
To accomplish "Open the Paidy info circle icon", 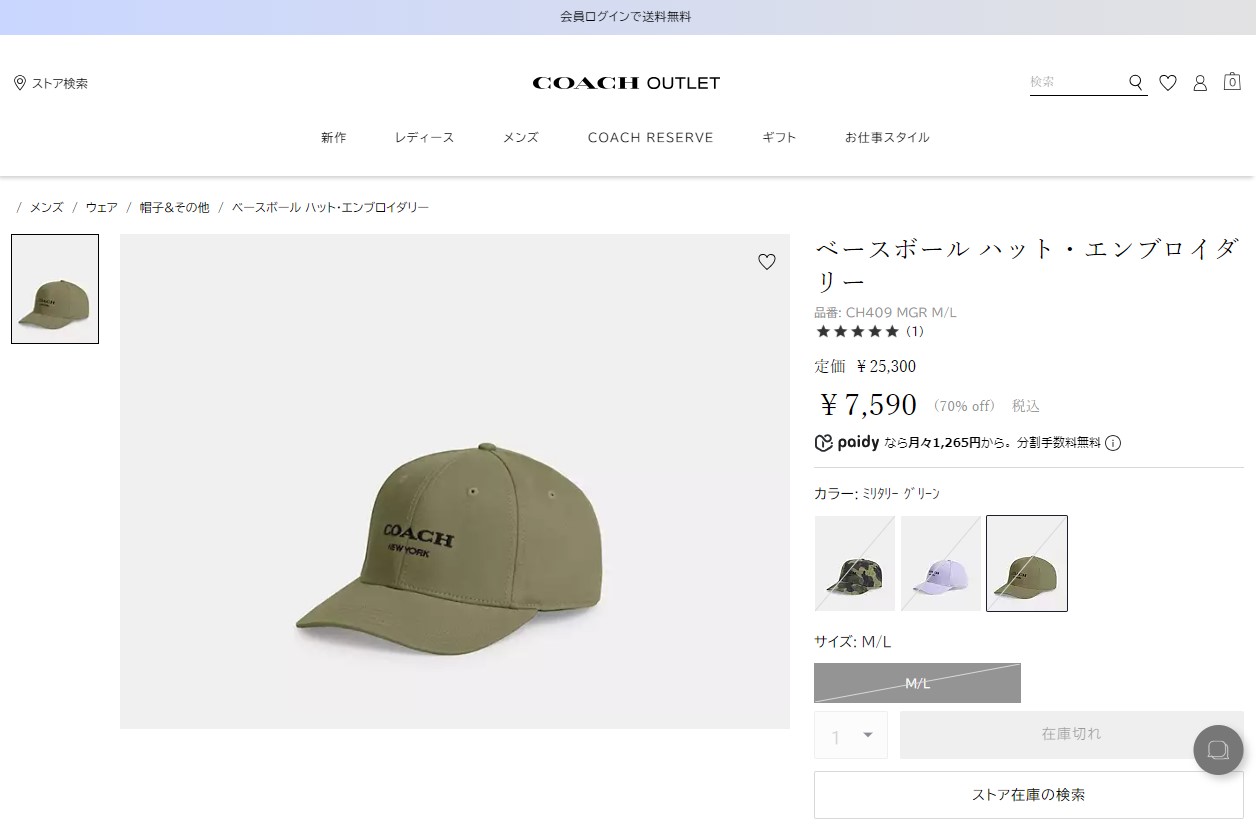I will [1113, 443].
